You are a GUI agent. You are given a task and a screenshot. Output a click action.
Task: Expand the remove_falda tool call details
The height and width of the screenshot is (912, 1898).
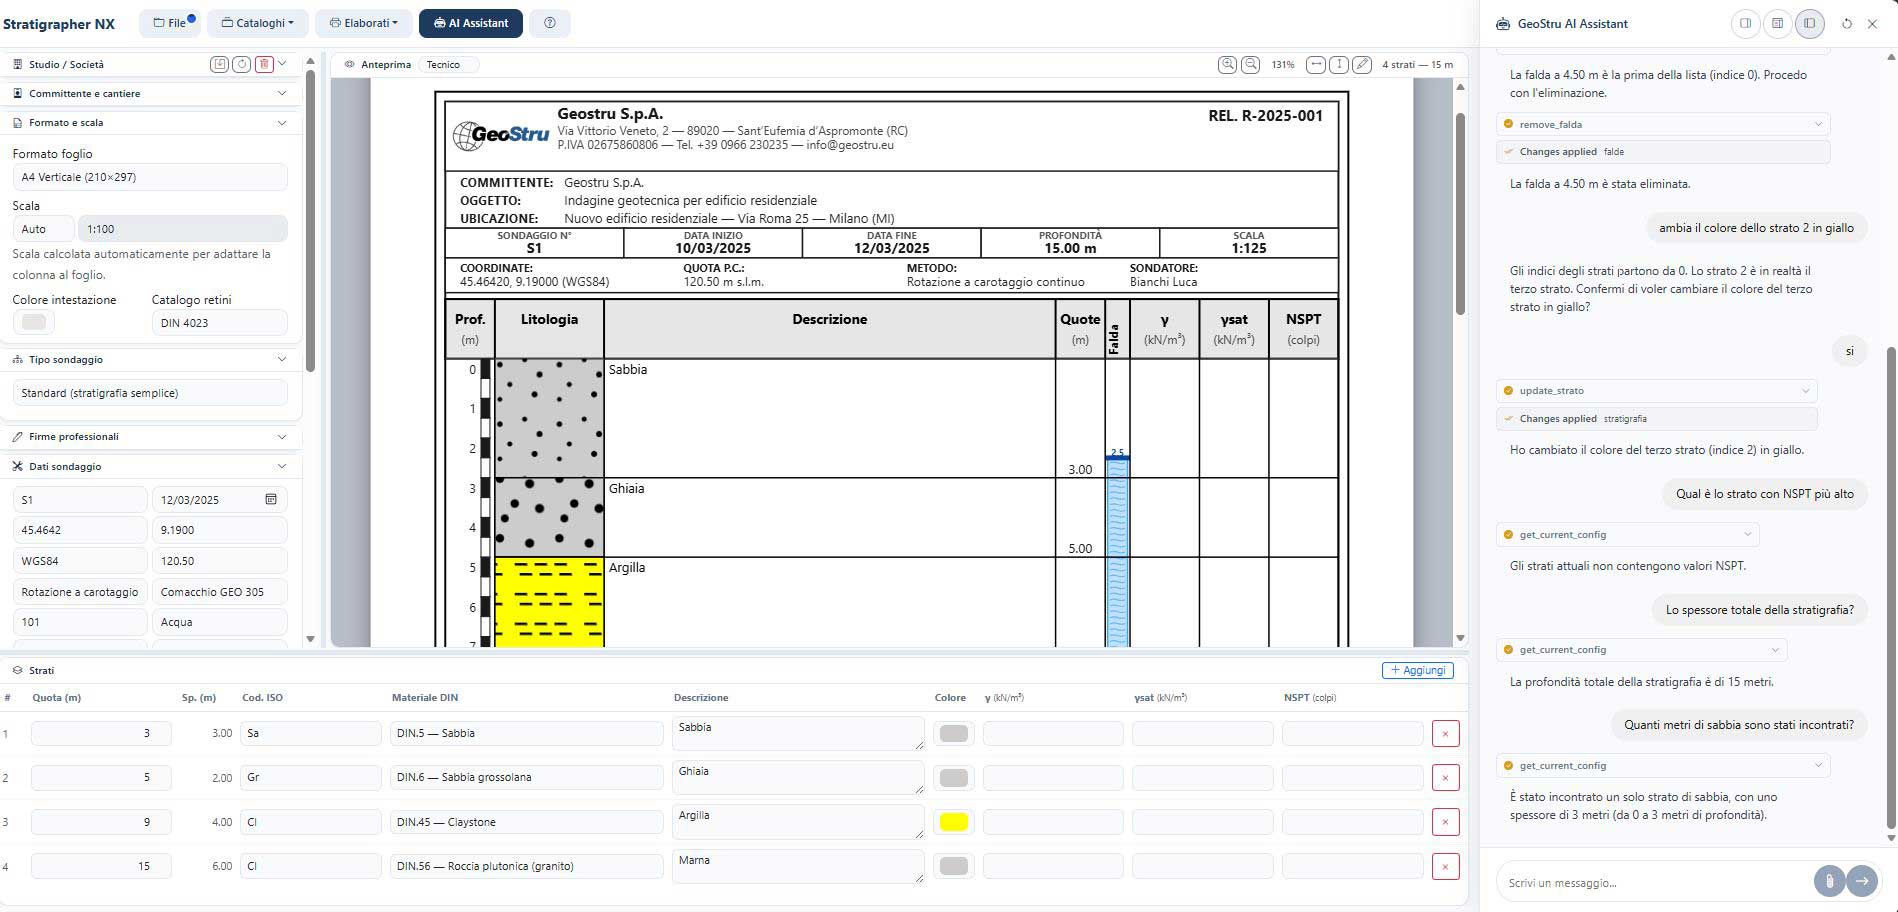point(1818,124)
